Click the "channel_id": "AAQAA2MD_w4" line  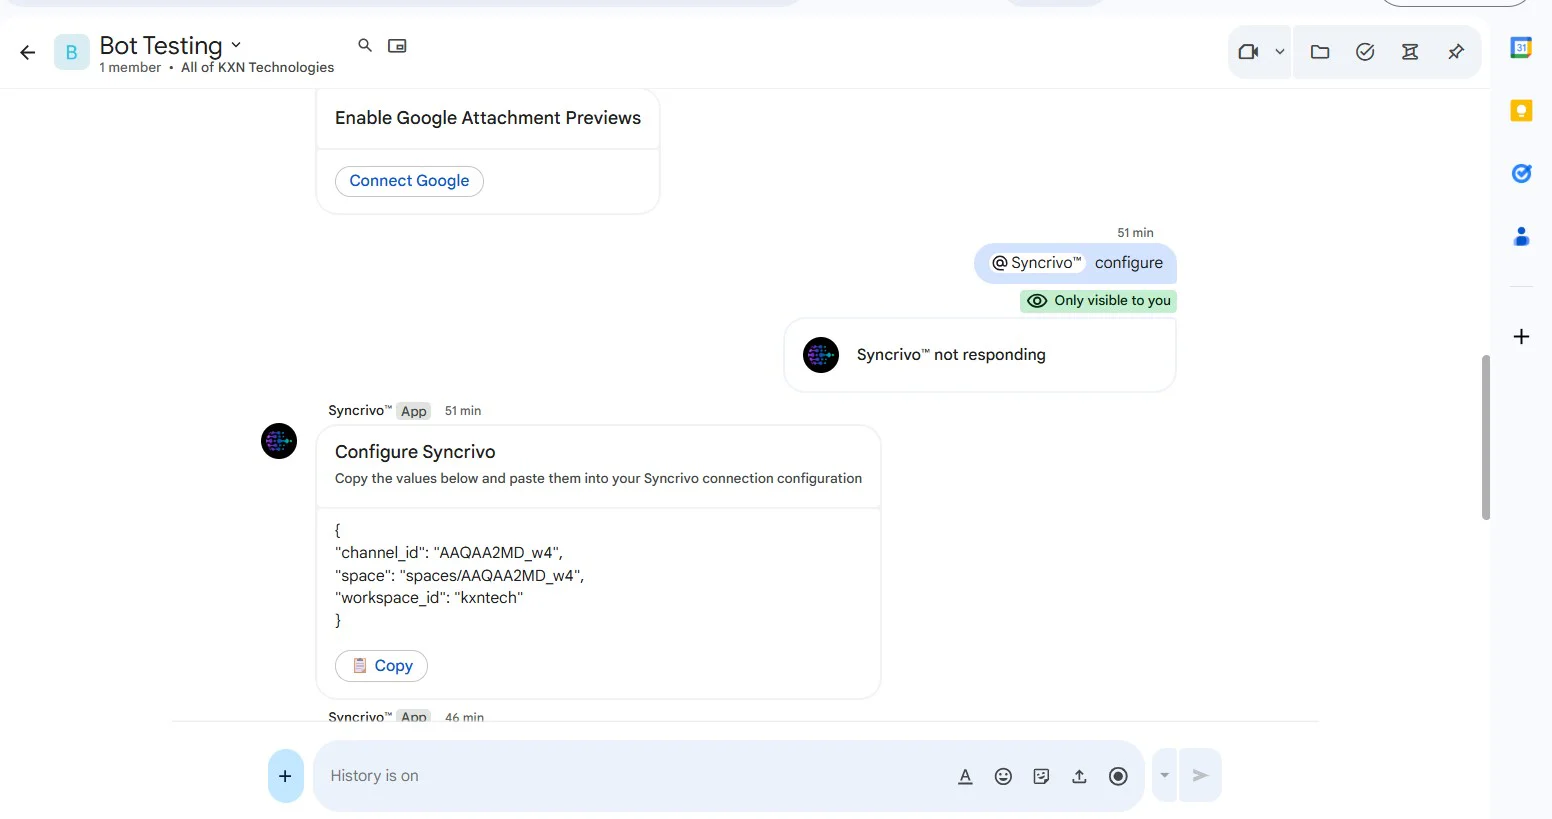point(449,553)
